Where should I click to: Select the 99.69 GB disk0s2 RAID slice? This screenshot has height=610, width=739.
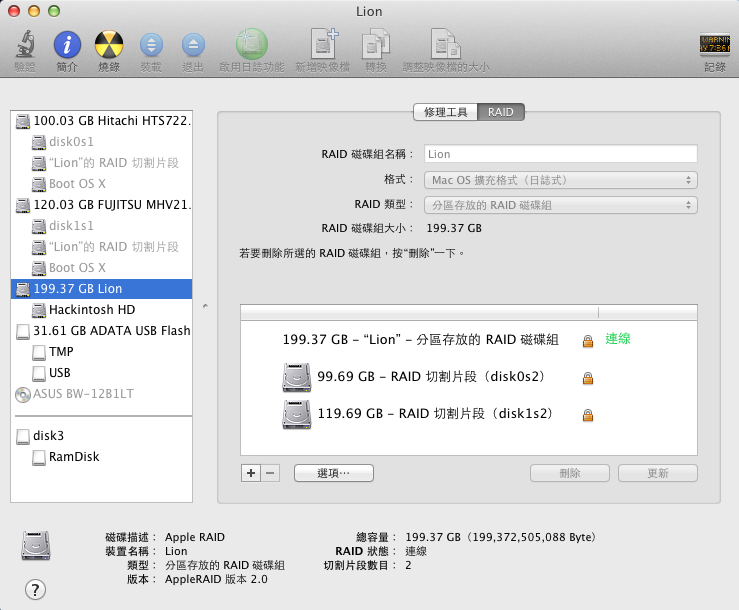[468, 377]
